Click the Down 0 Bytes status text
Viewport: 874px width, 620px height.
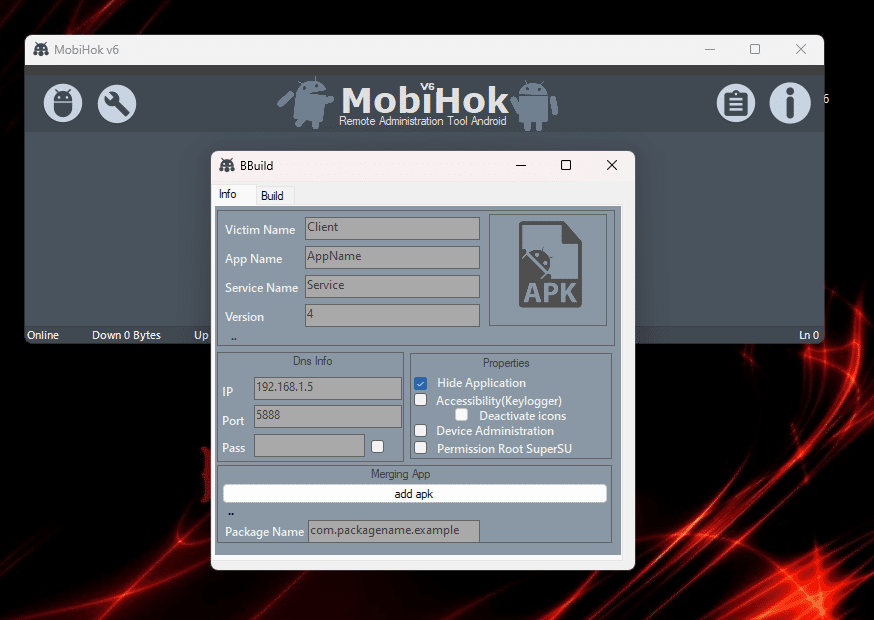tap(127, 335)
